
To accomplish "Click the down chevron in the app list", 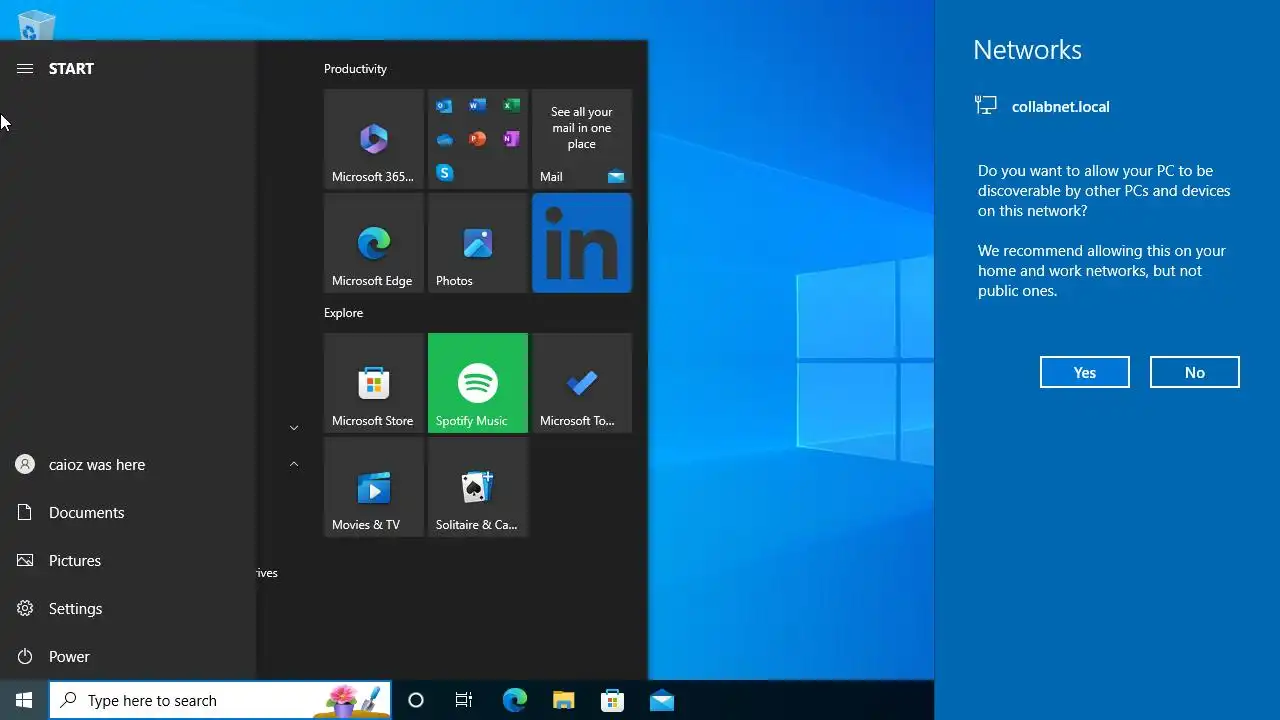I will (x=294, y=428).
